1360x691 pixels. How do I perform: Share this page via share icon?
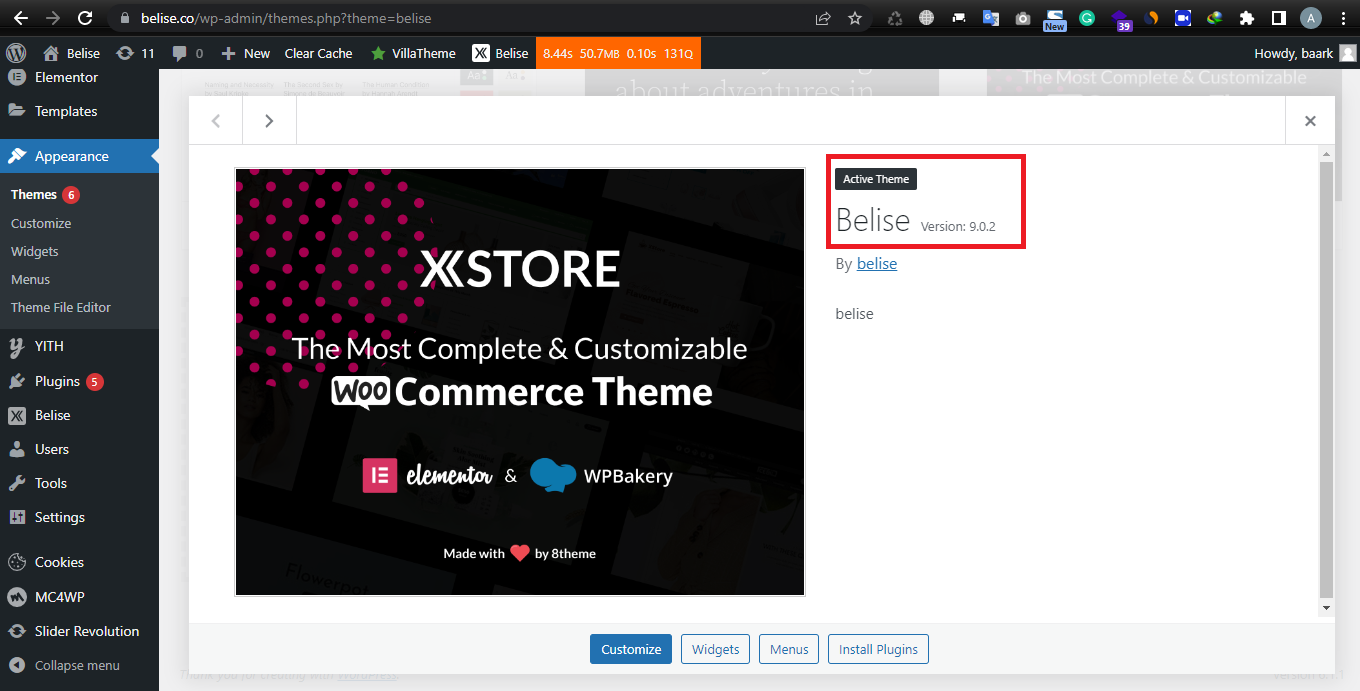tap(823, 18)
